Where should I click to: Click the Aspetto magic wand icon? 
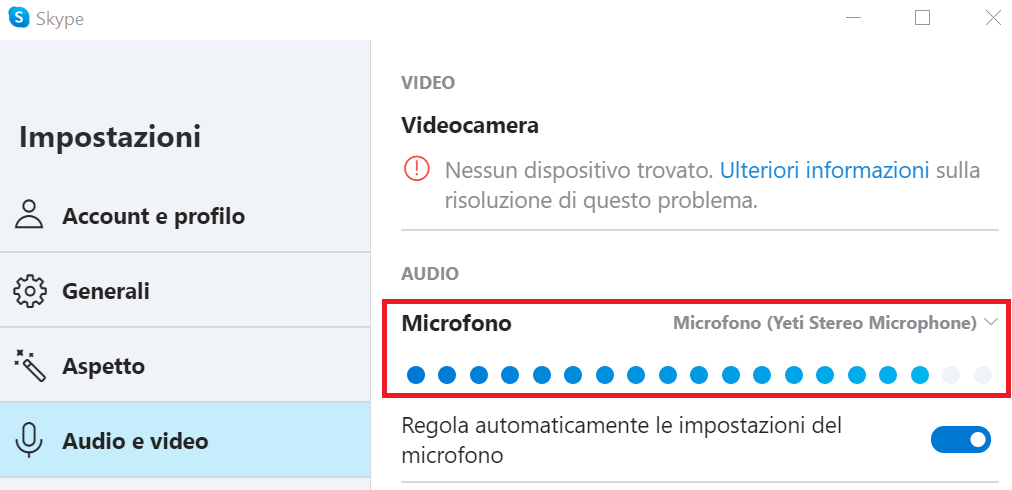(31, 366)
